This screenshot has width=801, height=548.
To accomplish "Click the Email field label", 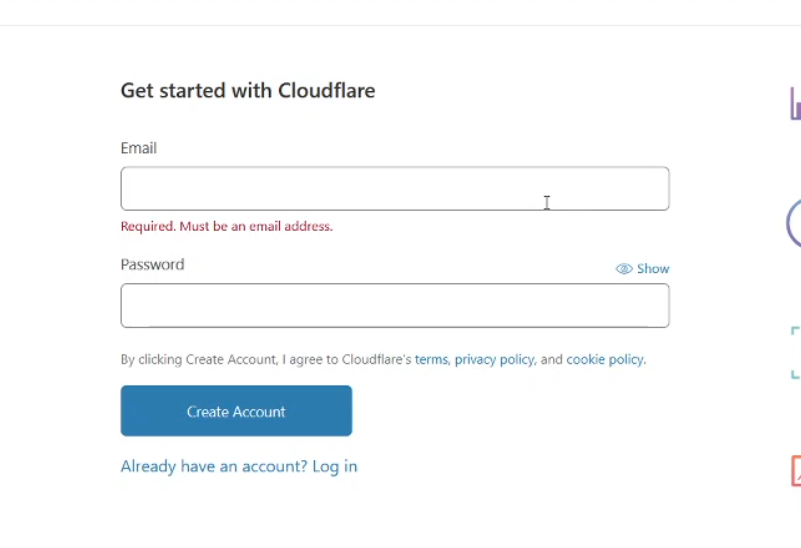I will pos(138,148).
